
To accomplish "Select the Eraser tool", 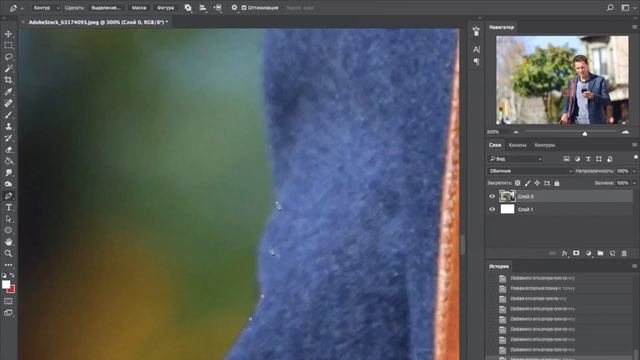I will coord(8,149).
